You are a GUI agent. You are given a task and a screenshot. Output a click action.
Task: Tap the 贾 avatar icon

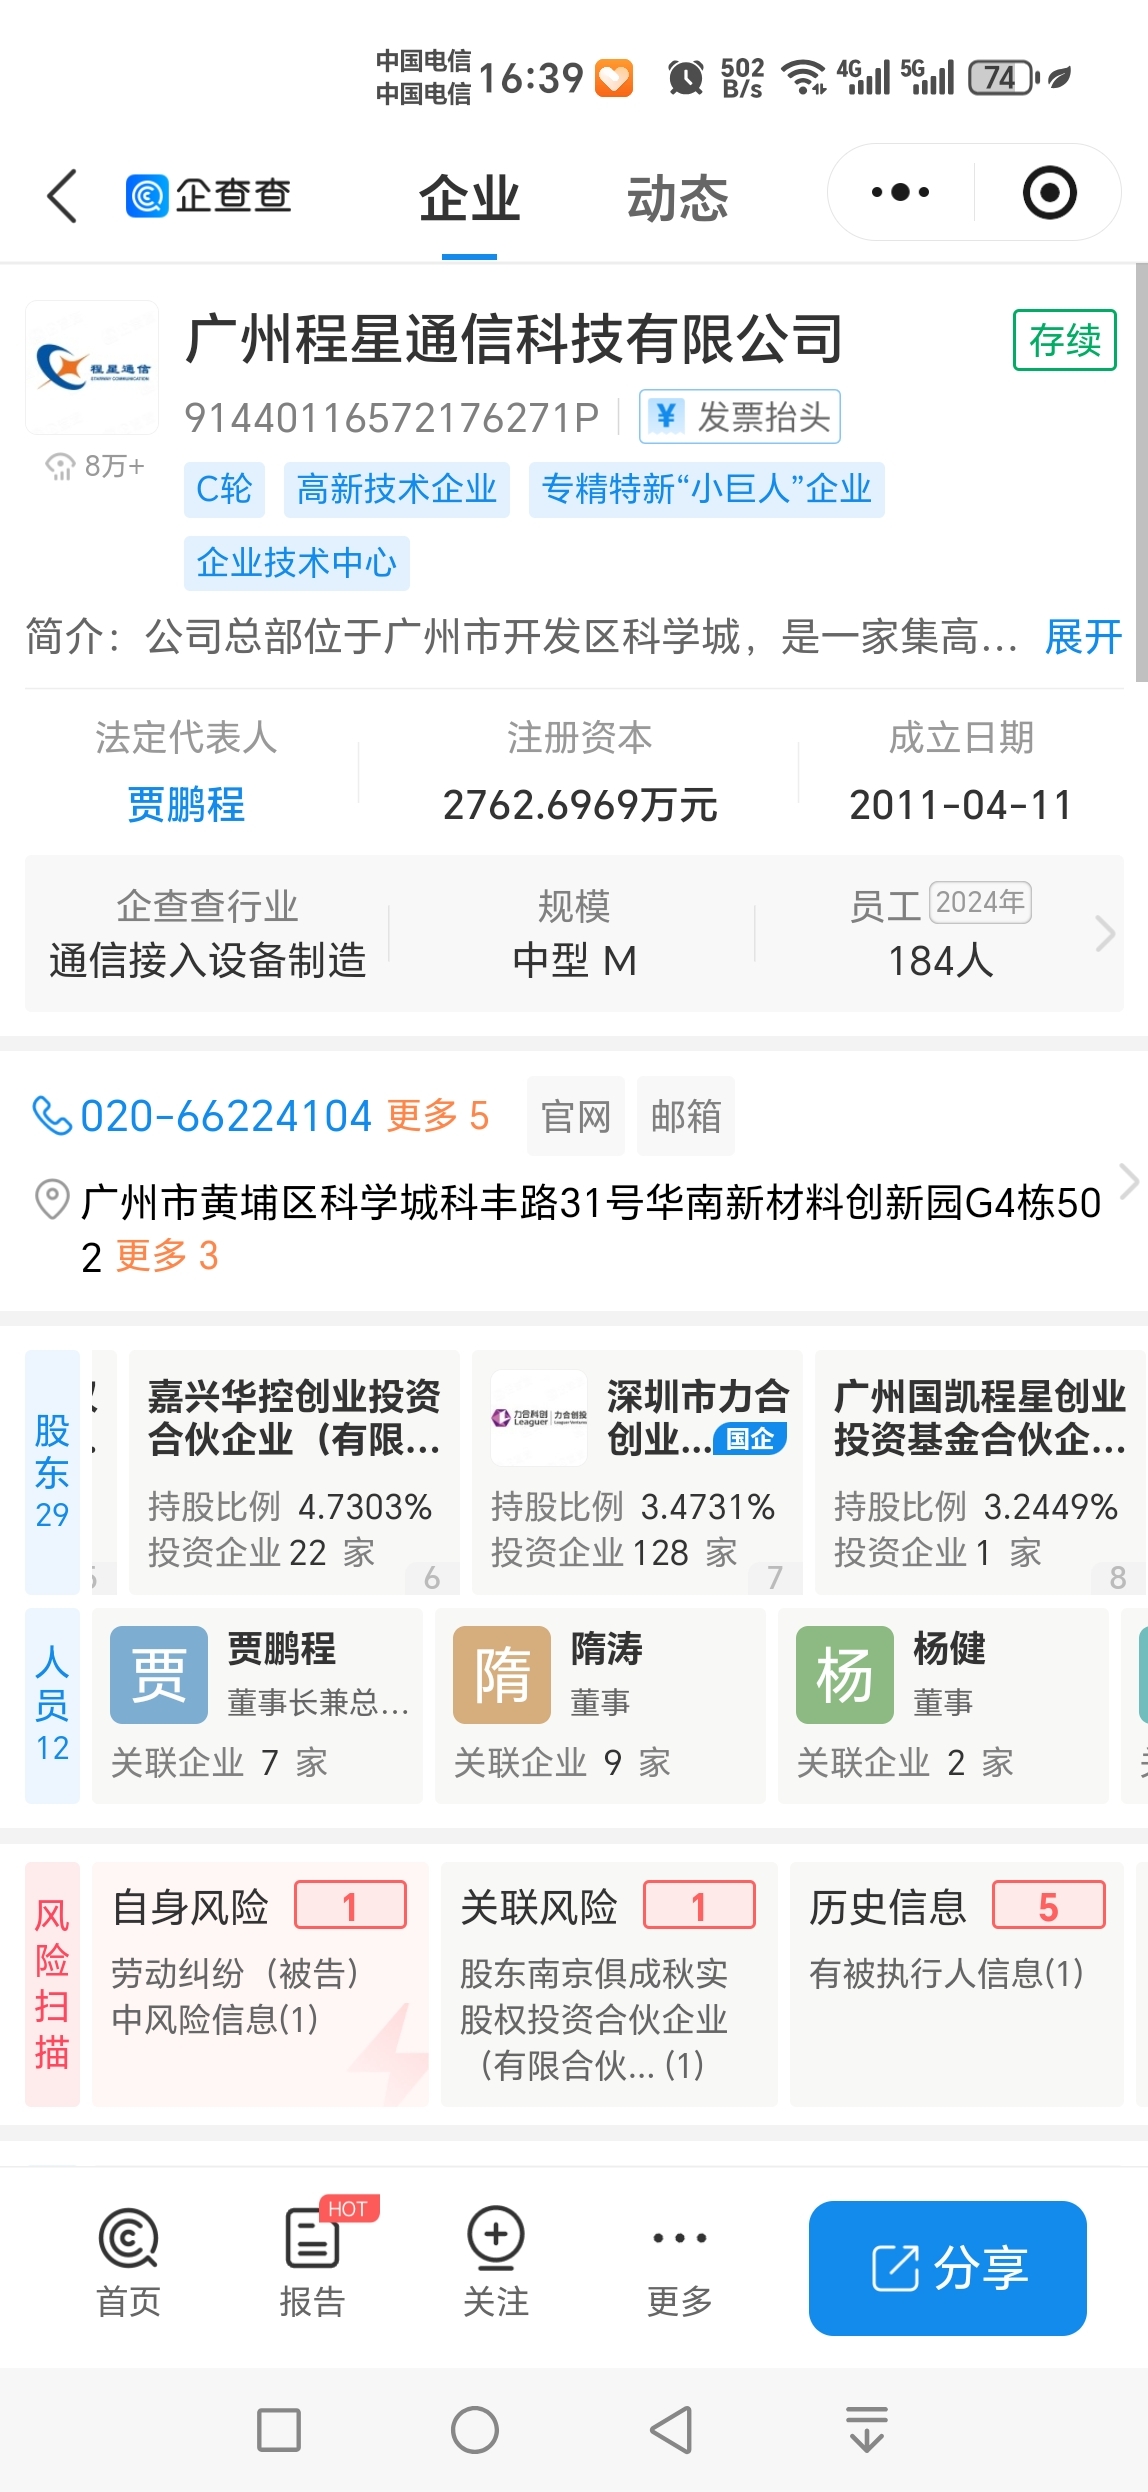click(x=159, y=1674)
